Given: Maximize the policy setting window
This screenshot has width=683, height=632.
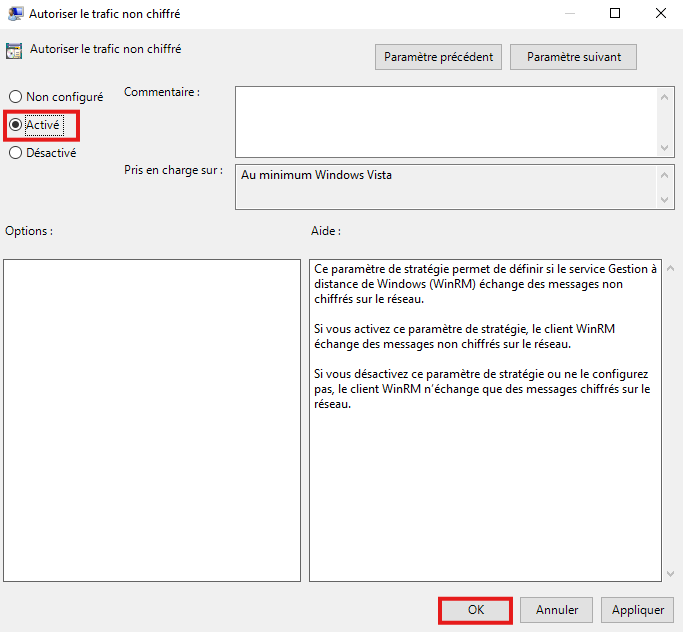Looking at the screenshot, I should pos(614,14).
